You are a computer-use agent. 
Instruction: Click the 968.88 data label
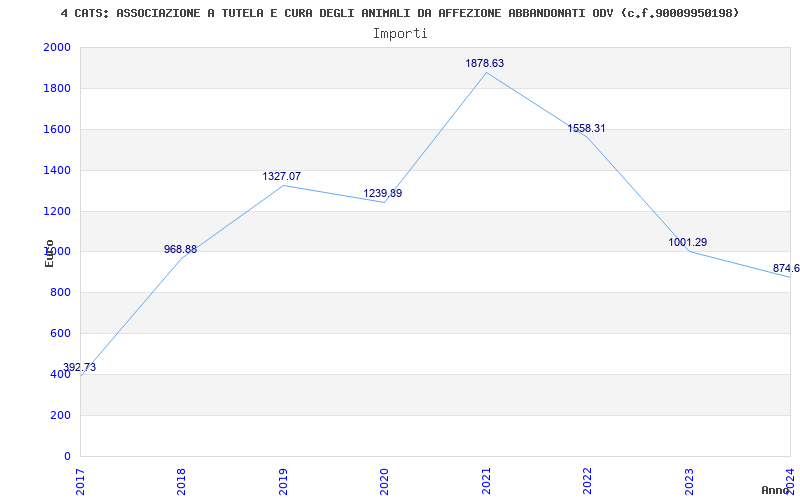180,249
